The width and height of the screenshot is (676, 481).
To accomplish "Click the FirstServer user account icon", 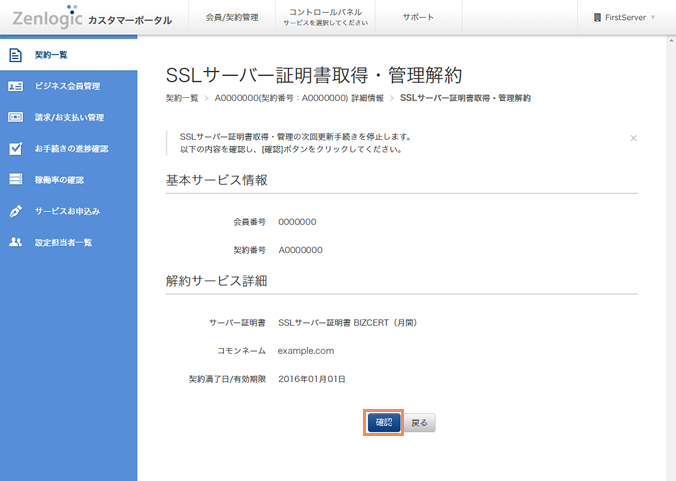I will tap(597, 18).
